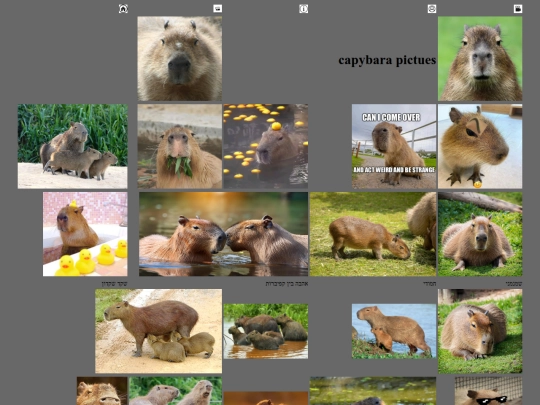The image size is (540, 405).
Task: Click the large fluffy capybara face close-up
Action: click(x=180, y=59)
